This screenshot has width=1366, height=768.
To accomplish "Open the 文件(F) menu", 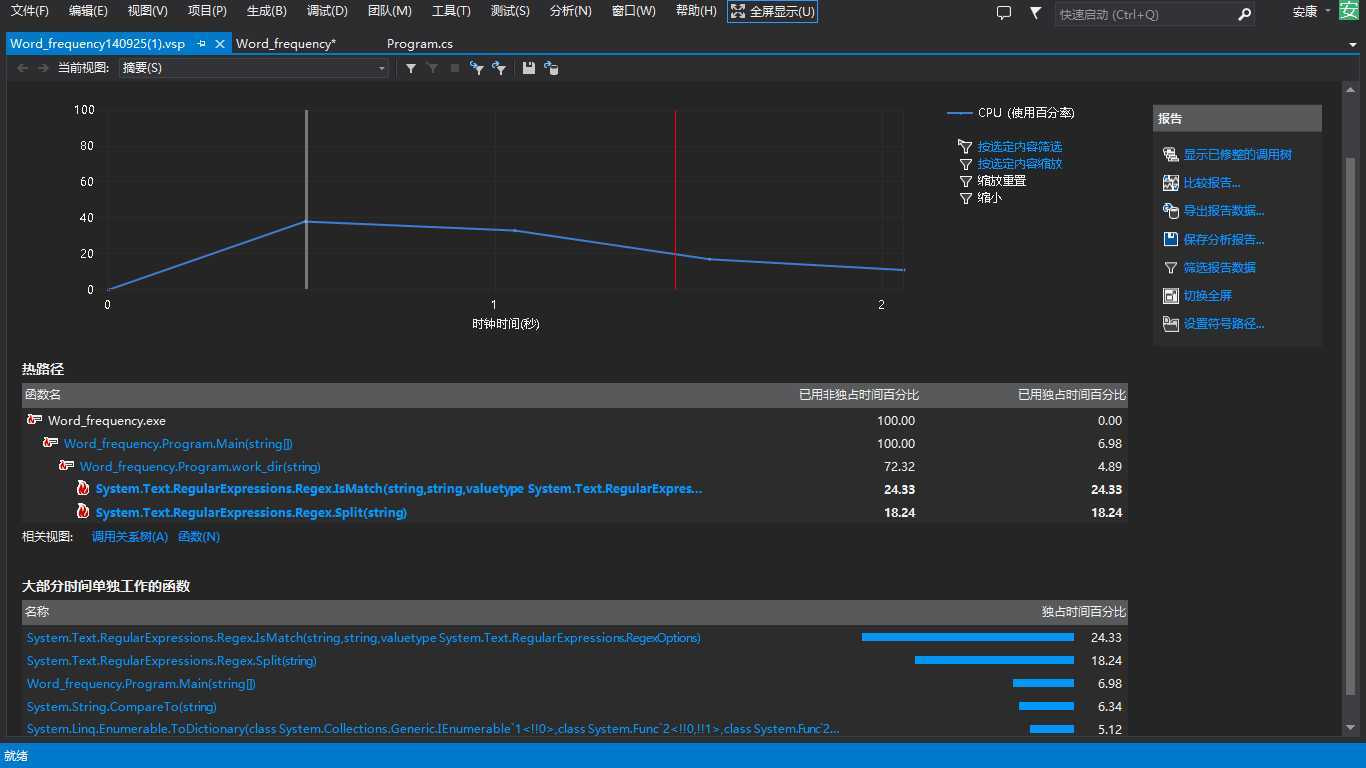I will point(30,11).
